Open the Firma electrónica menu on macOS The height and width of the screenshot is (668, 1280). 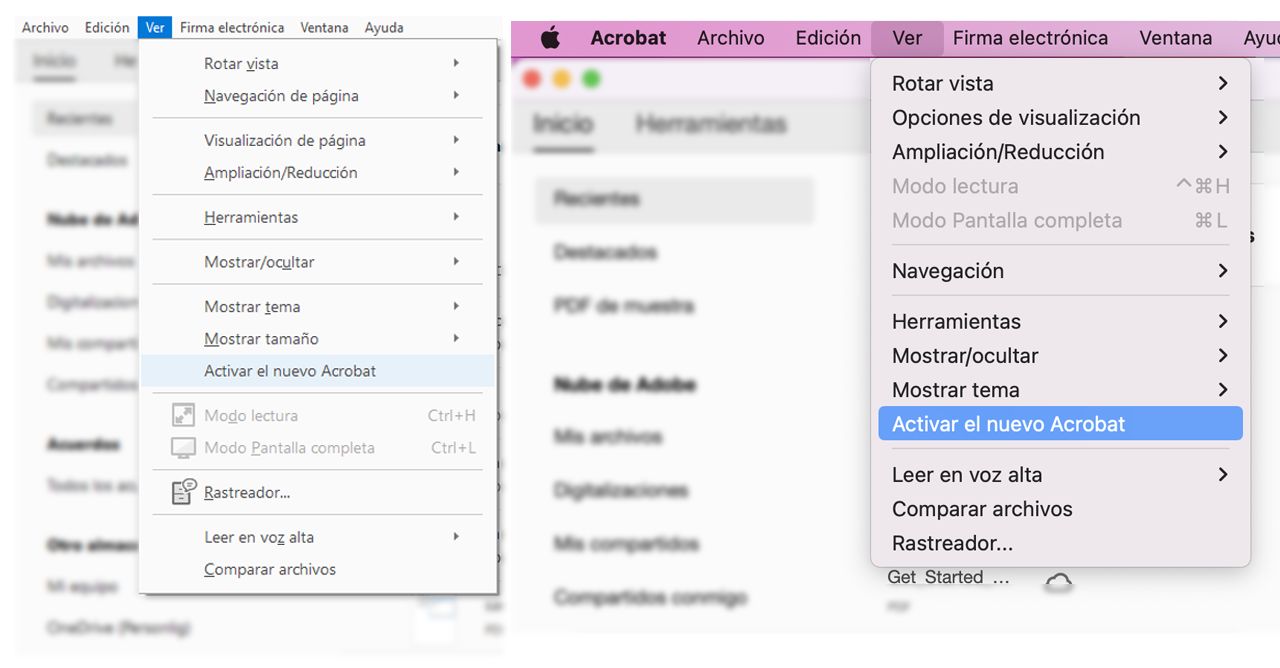1030,37
